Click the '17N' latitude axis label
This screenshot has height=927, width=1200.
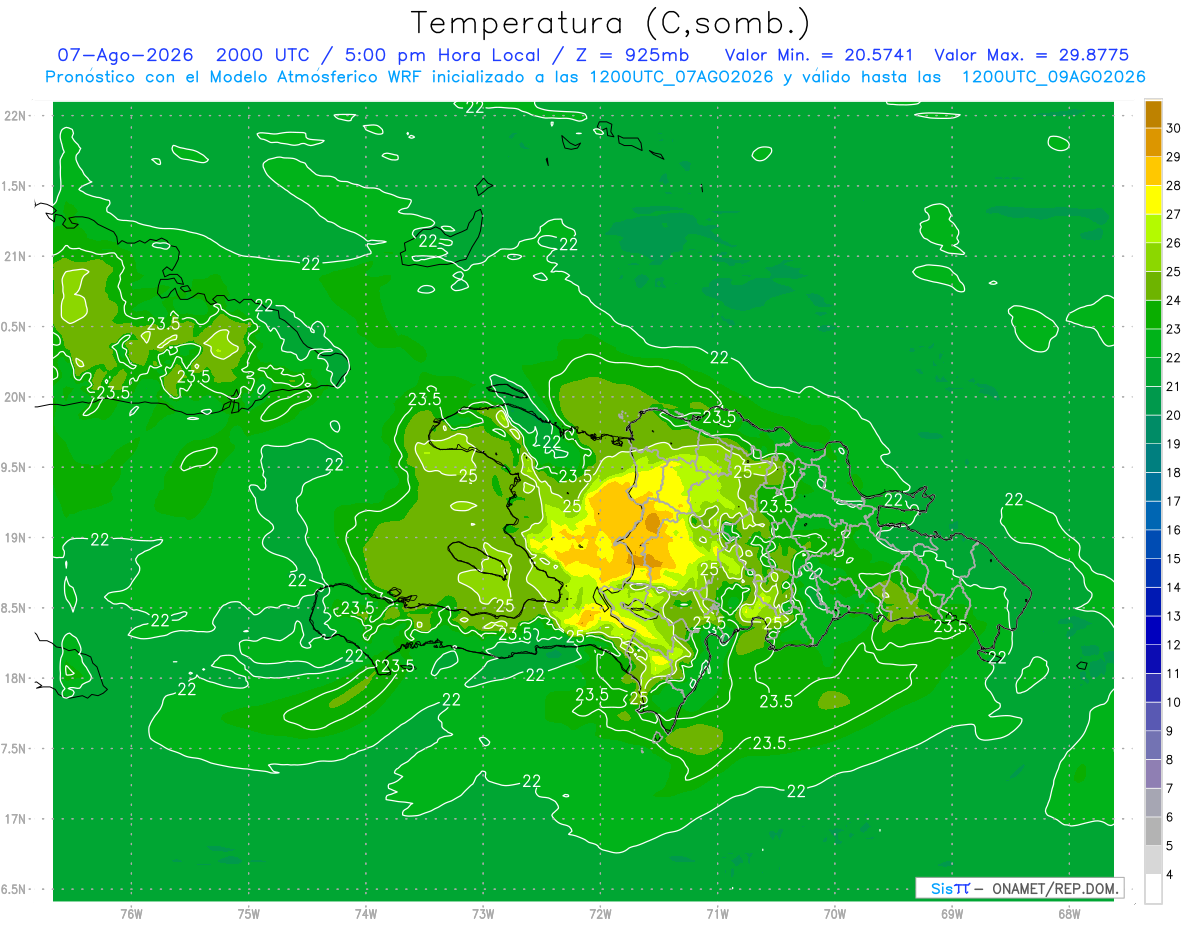(x=17, y=819)
